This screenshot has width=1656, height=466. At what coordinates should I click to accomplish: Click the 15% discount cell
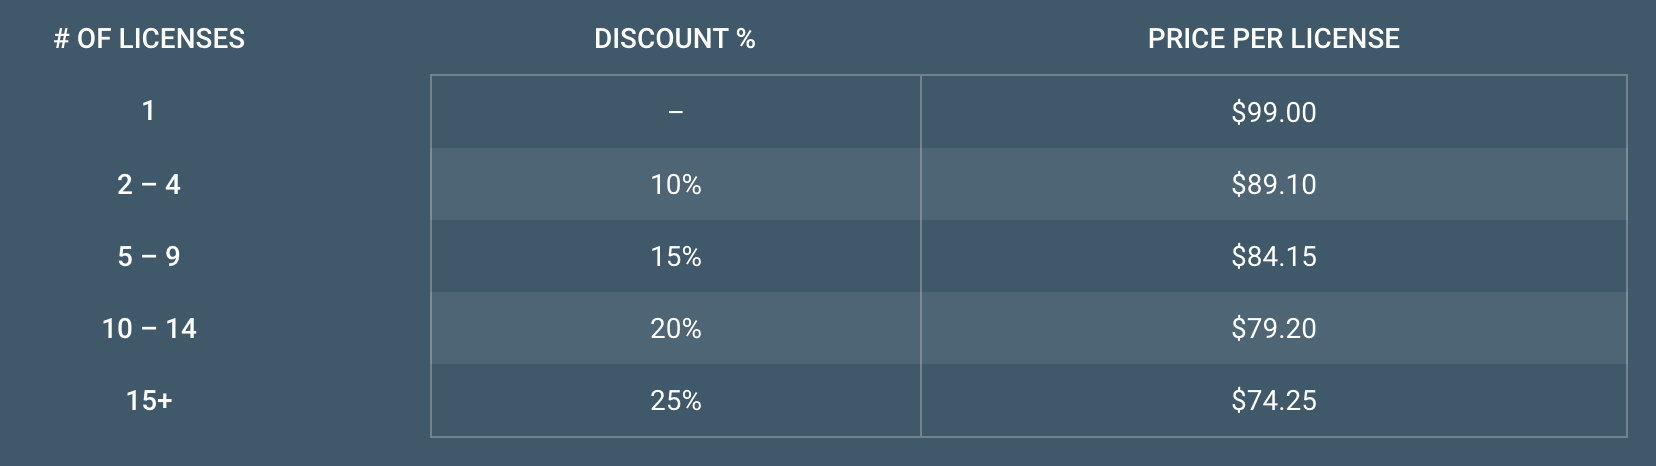point(676,256)
